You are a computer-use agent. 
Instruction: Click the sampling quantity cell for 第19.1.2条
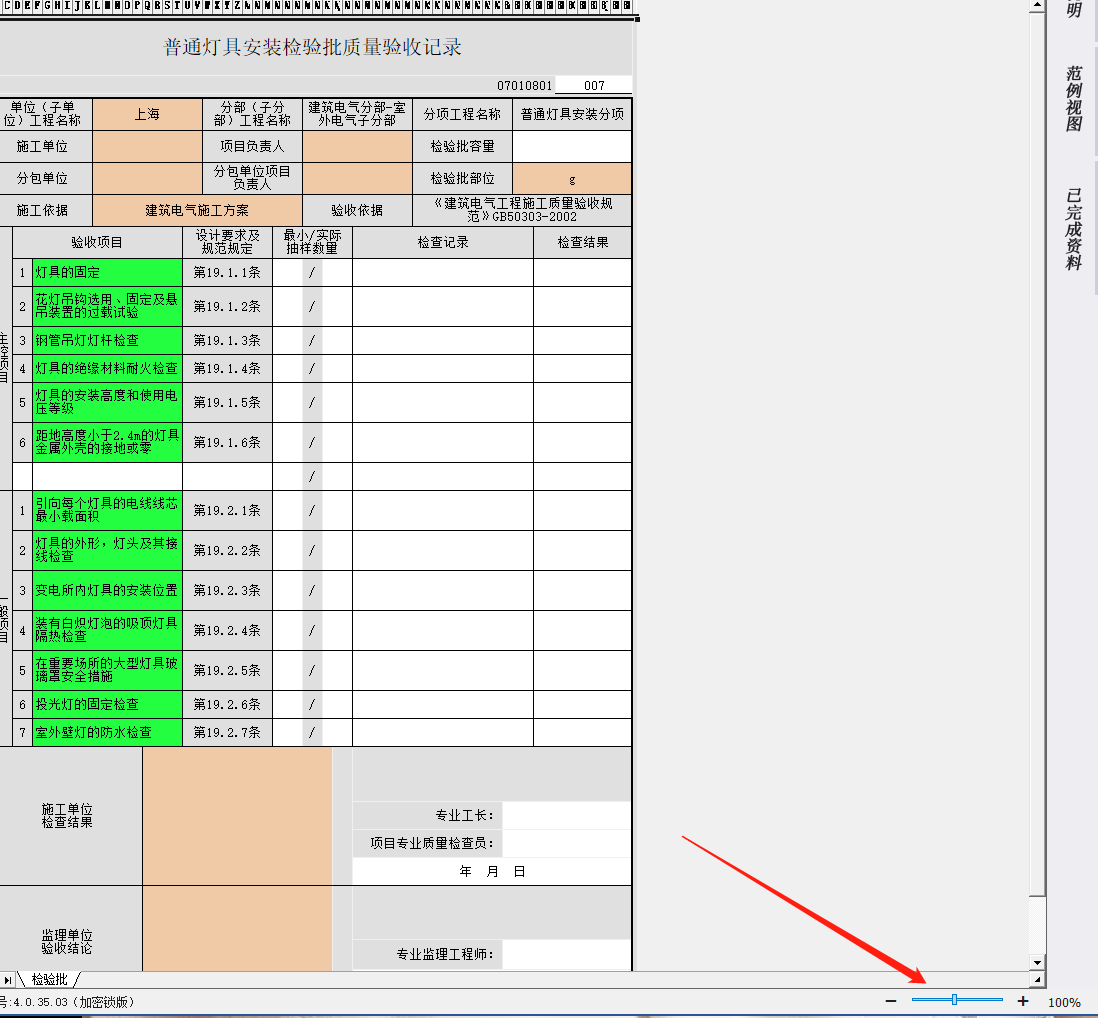tap(312, 306)
